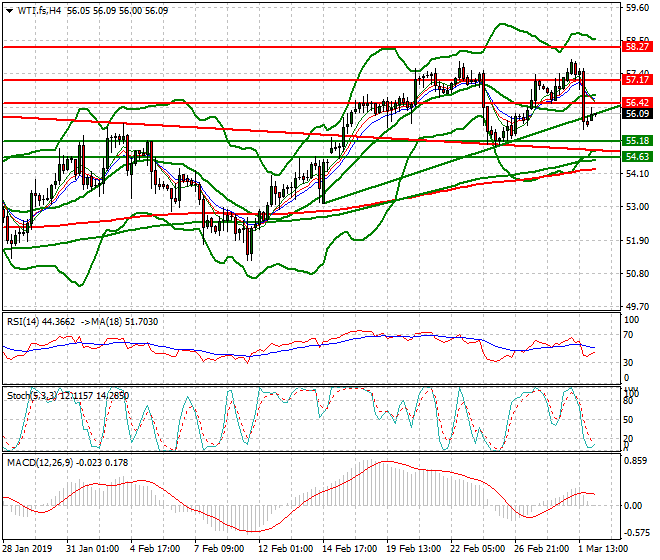Click the MA(18) 51.7030 value text
Viewport: 660px width, 560px height.
126,322
